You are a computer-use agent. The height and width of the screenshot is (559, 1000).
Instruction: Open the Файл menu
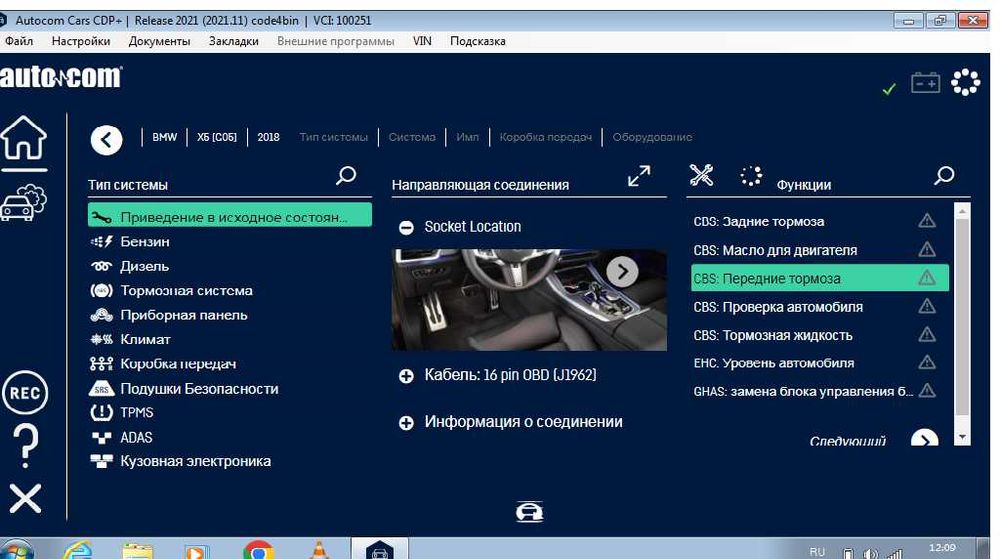point(19,41)
